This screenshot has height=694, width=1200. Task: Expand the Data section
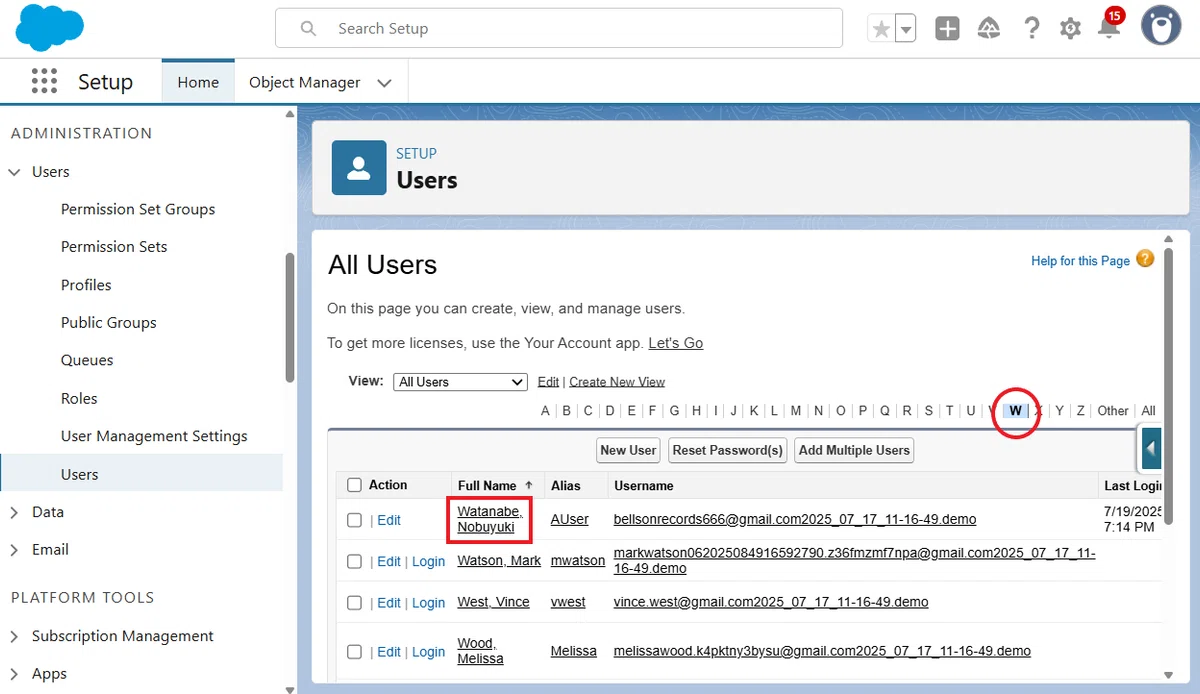pos(15,512)
